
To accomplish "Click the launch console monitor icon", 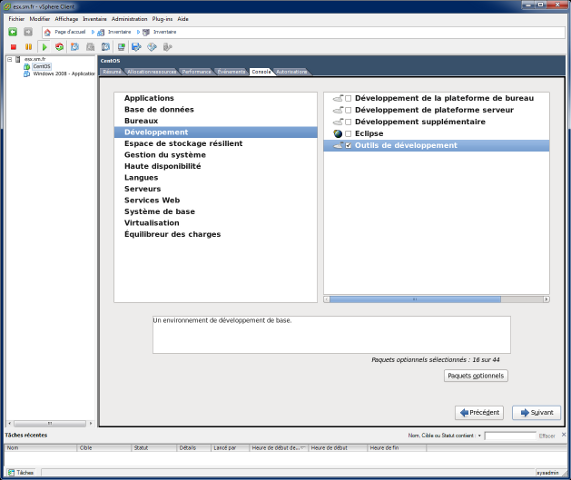I will [x=121, y=47].
